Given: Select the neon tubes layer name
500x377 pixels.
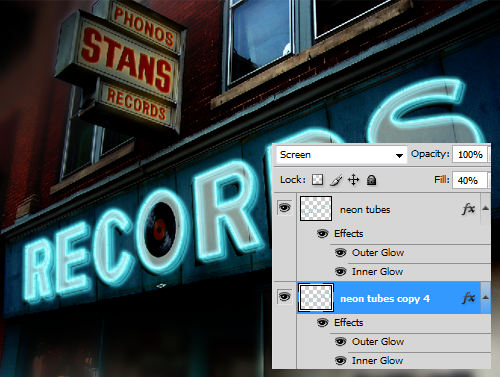Looking at the screenshot, I should coord(365,210).
